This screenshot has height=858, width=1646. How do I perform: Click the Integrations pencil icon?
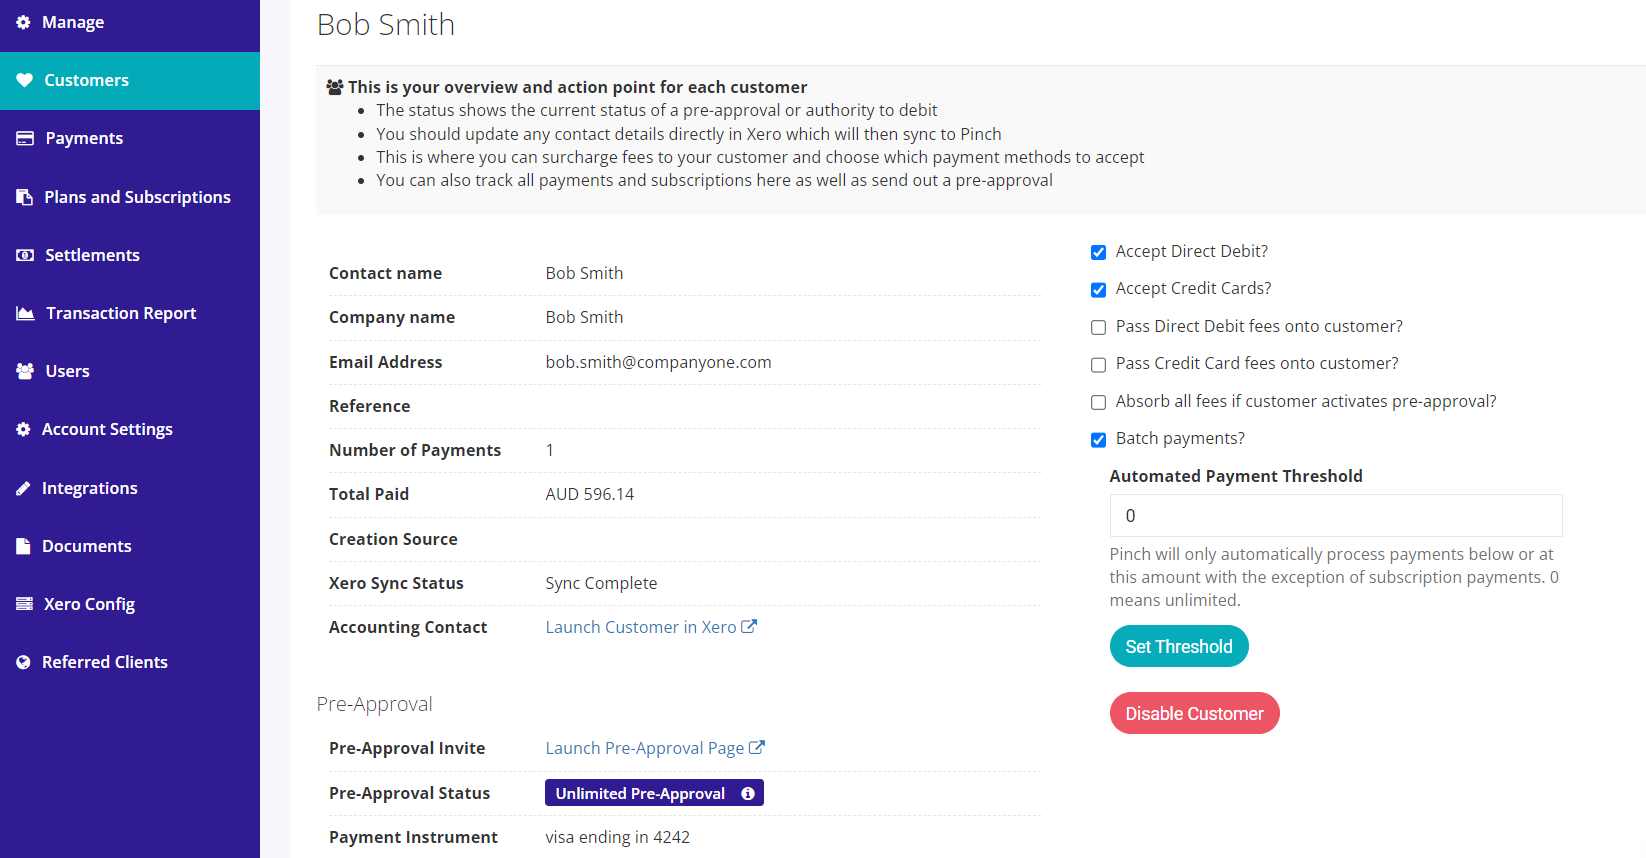tap(23, 488)
